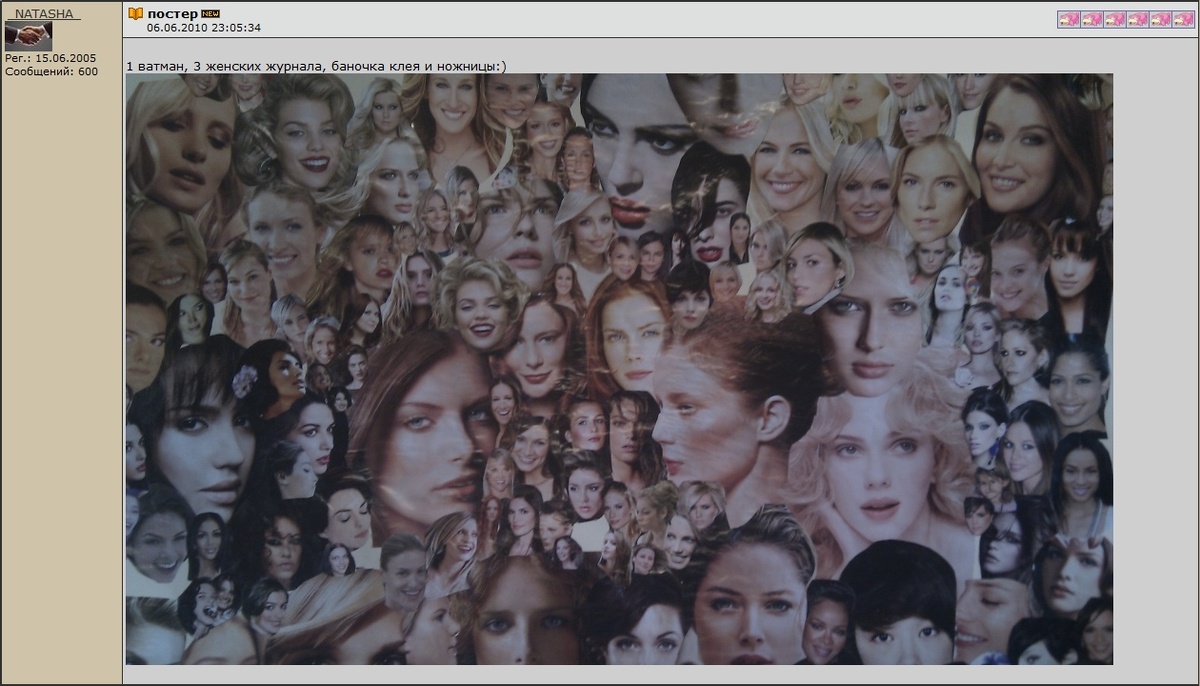1200x686 pixels.
Task: Click the handshake avatar image under NATASHA
Action: 28,36
